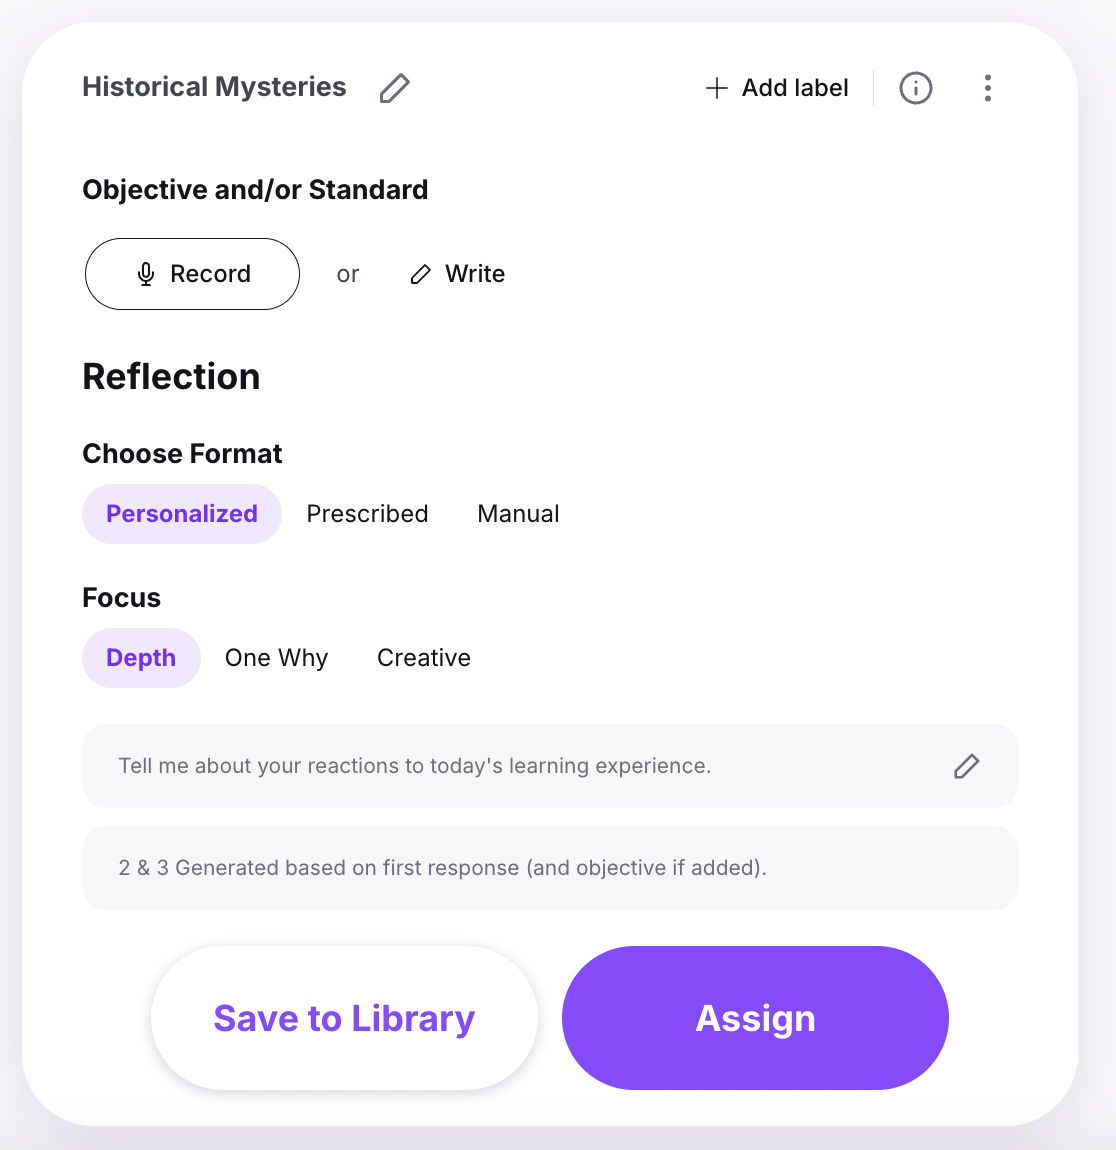Click the Write option text
Image resolution: width=1116 pixels, height=1150 pixels.
475,274
